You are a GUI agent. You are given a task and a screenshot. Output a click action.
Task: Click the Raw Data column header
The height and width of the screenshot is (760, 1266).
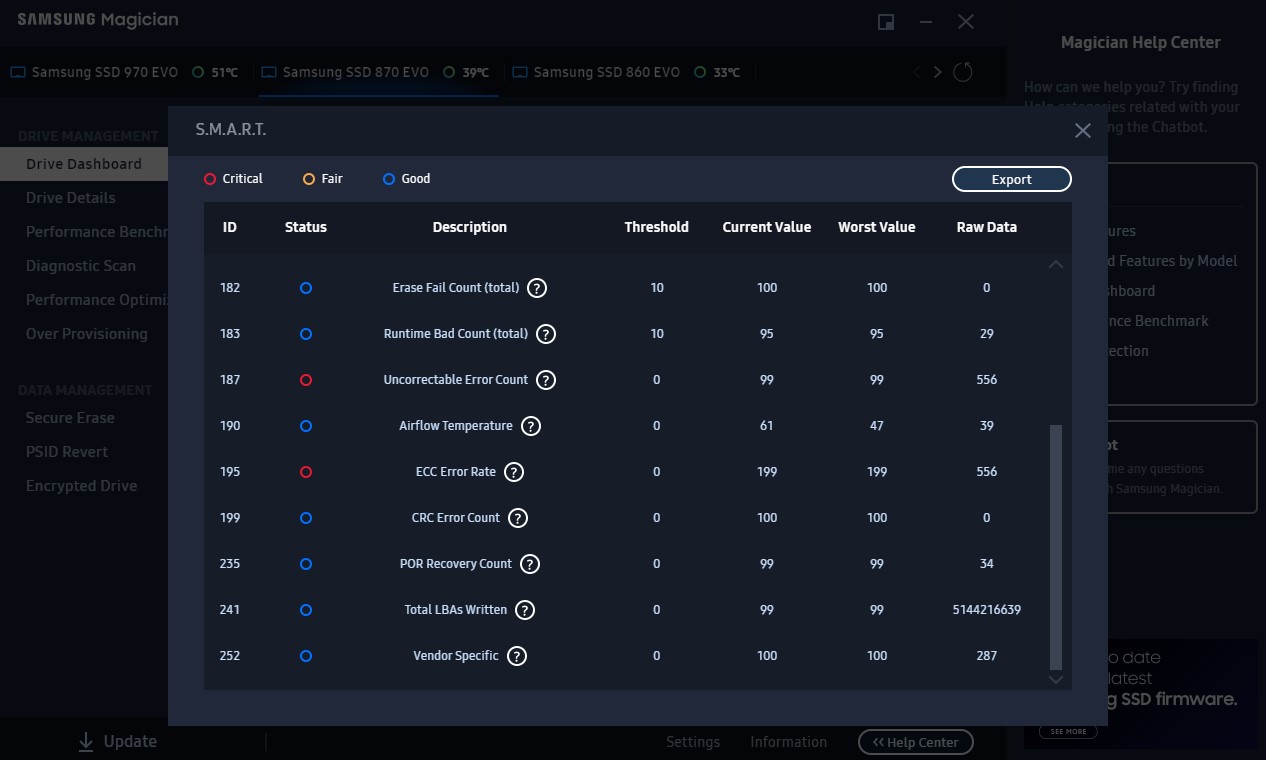(987, 227)
